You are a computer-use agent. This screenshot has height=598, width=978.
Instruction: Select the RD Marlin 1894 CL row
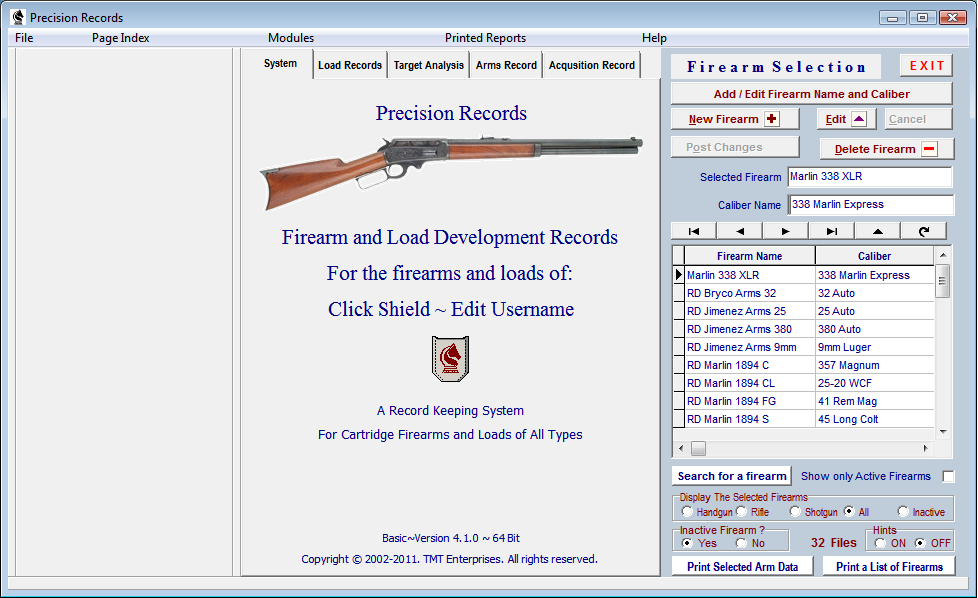pyautogui.click(x=803, y=383)
